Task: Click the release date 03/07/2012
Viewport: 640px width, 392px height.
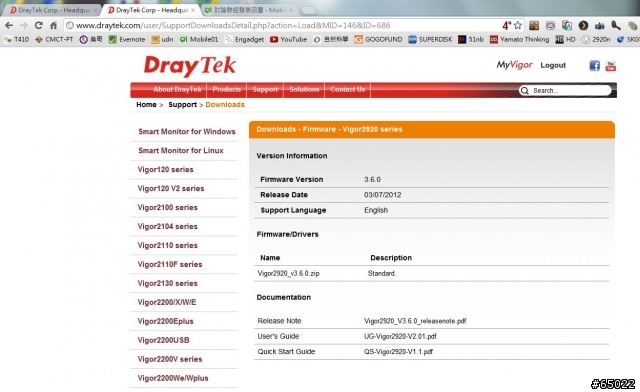Action: (382, 195)
